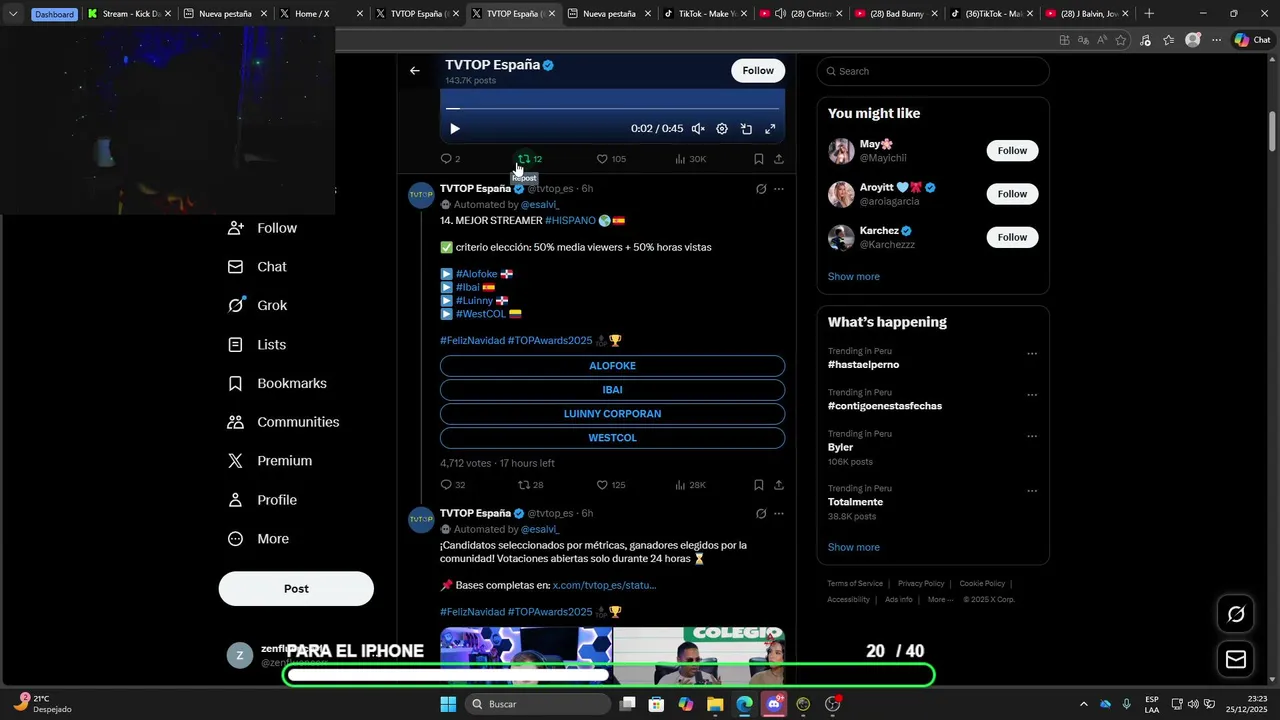Reply to the poll post with 32 replies
The width and height of the screenshot is (1280, 720).
pyautogui.click(x=452, y=485)
